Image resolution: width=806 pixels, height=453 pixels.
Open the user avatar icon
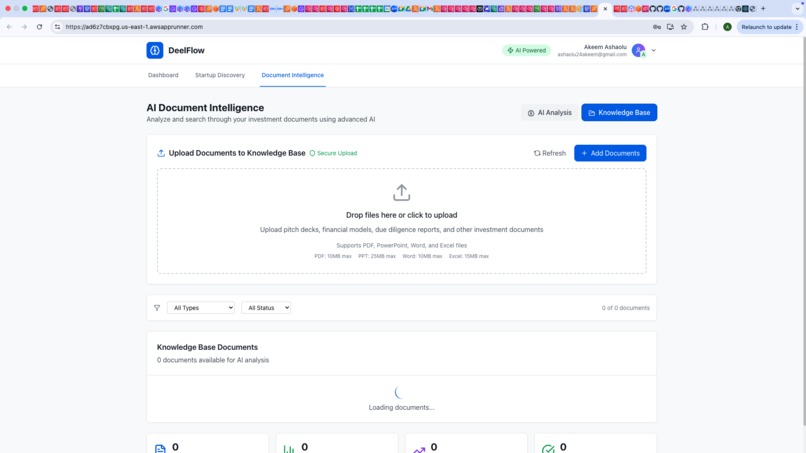point(638,50)
